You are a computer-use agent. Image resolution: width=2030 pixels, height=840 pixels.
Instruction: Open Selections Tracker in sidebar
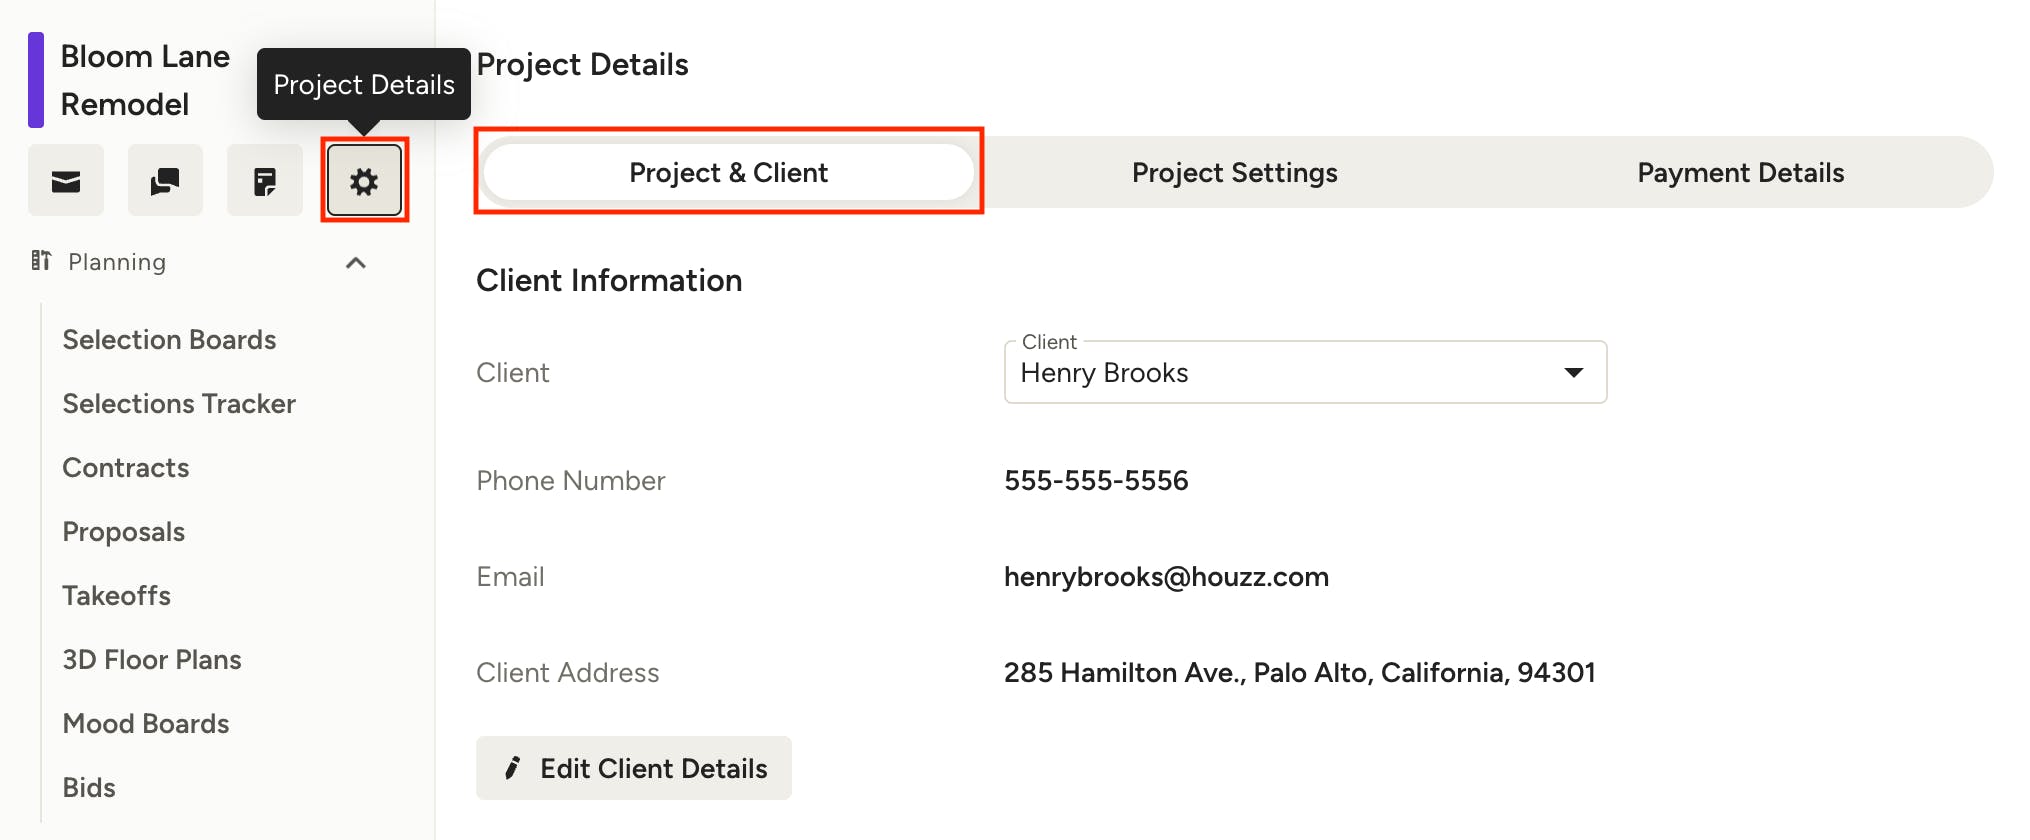tap(179, 404)
